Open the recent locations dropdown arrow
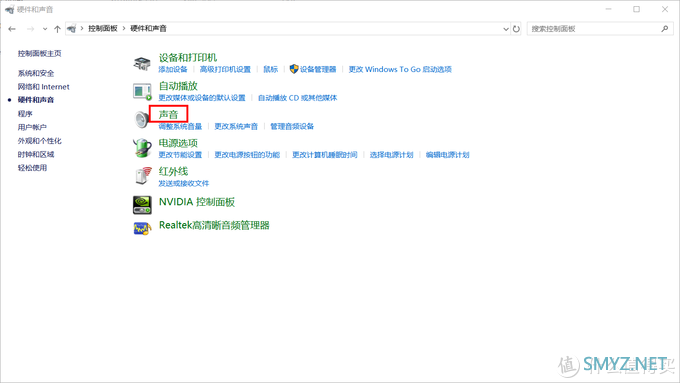Viewport: 680px width, 383px height. click(x=45, y=29)
